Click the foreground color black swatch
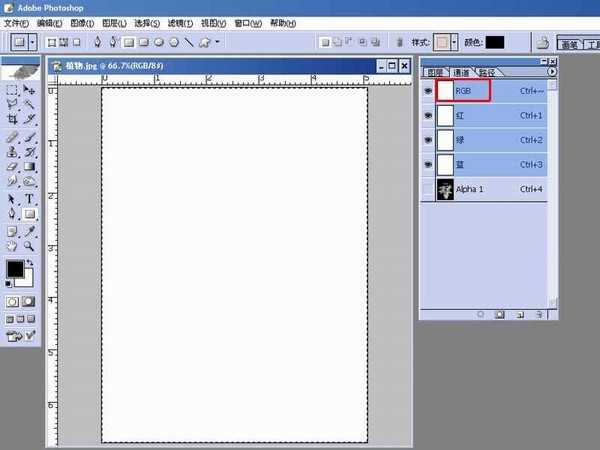This screenshot has height=450, width=600. pyautogui.click(x=15, y=269)
